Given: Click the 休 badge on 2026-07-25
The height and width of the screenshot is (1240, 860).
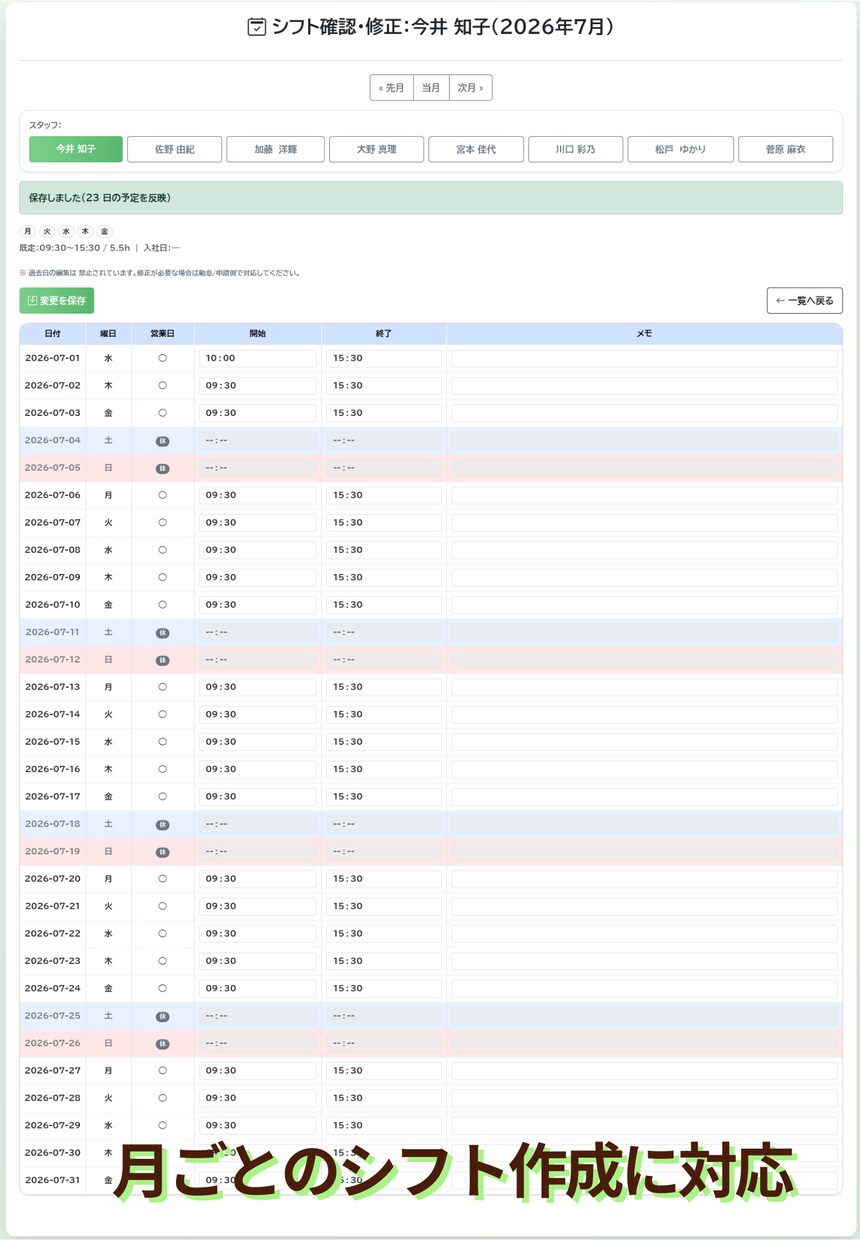Looking at the screenshot, I should 162,1017.
